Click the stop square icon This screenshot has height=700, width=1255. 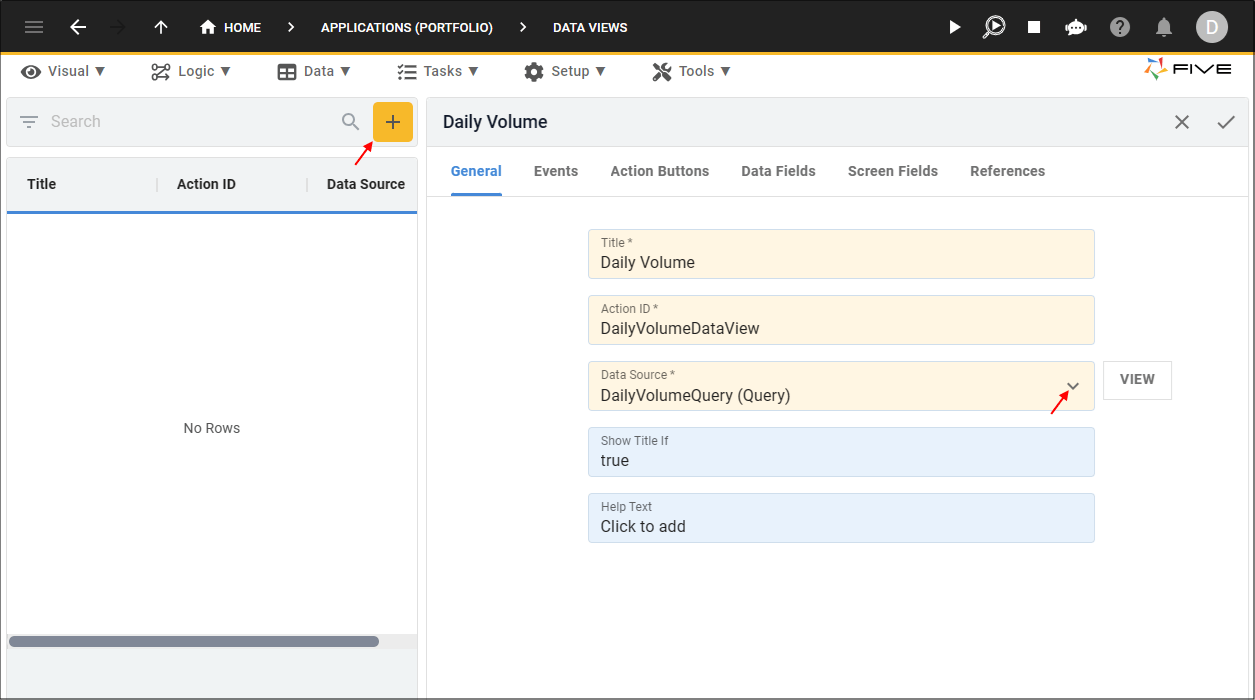coord(1034,27)
